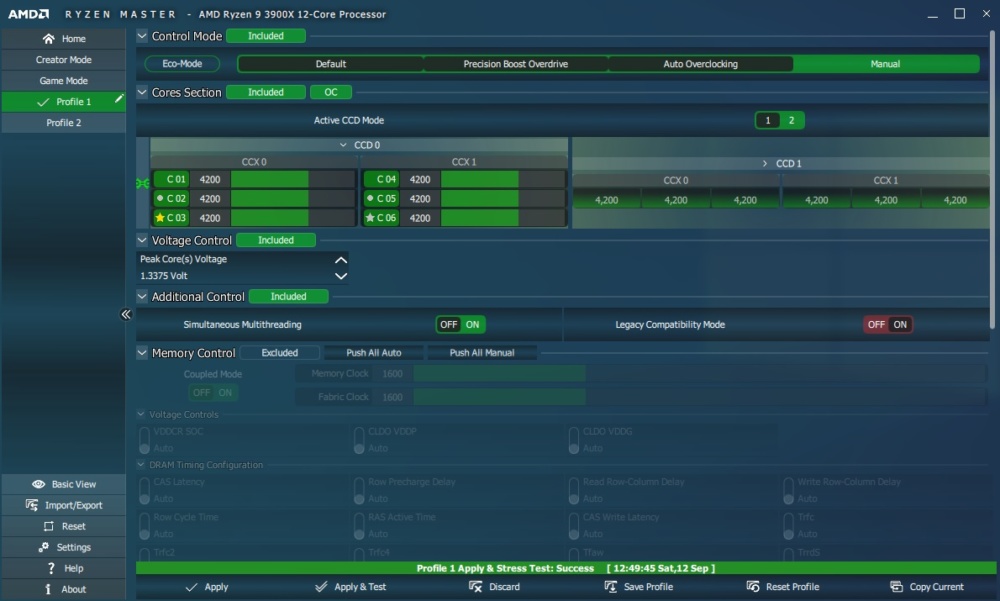This screenshot has width=1000, height=601.
Task: Click Push All Manual button
Action: pyautogui.click(x=482, y=352)
